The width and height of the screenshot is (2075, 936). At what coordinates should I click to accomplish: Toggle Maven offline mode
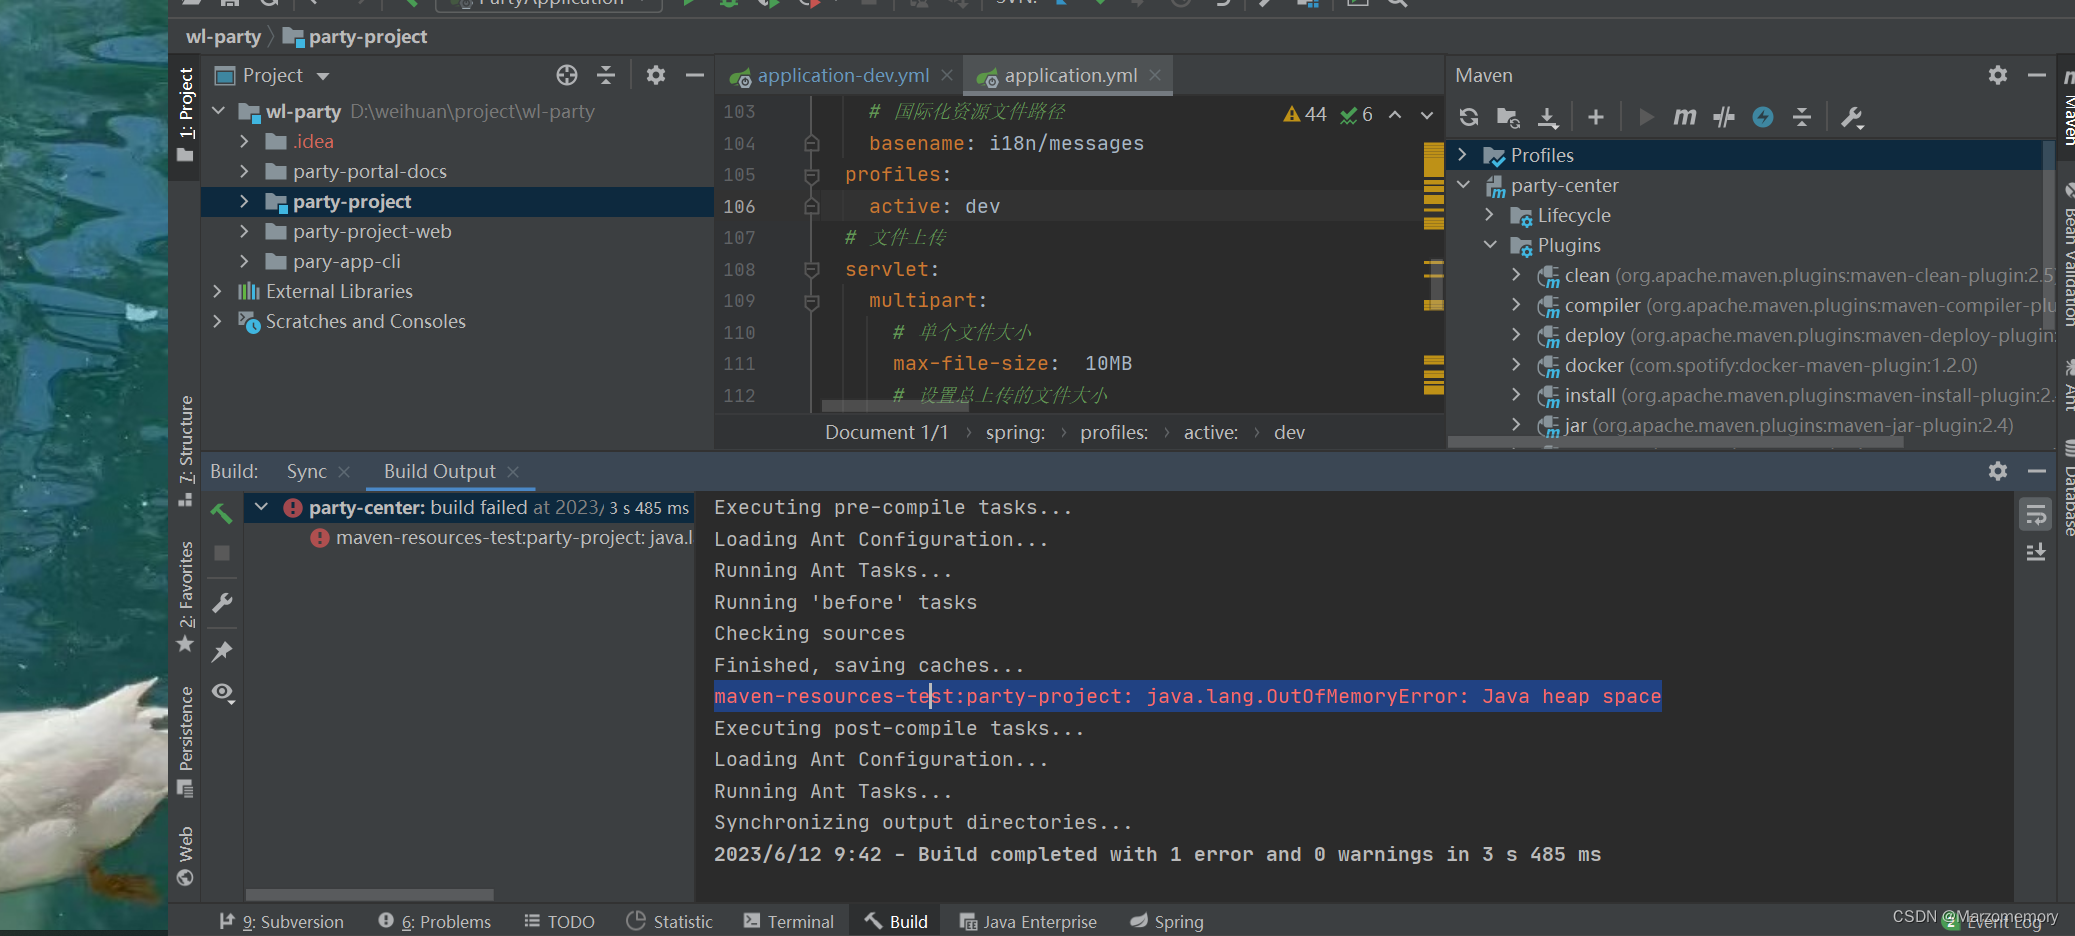1763,116
